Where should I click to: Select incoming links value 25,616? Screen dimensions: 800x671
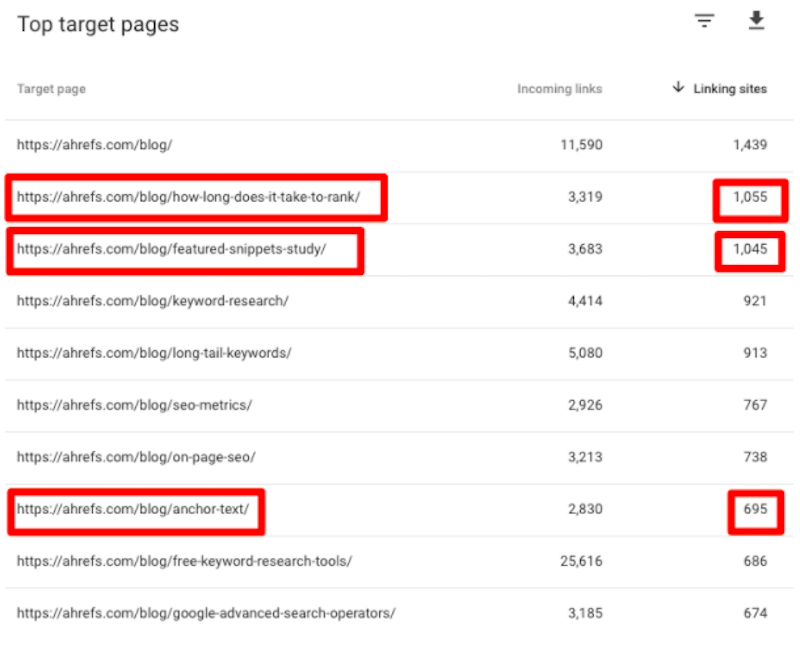tap(581, 561)
